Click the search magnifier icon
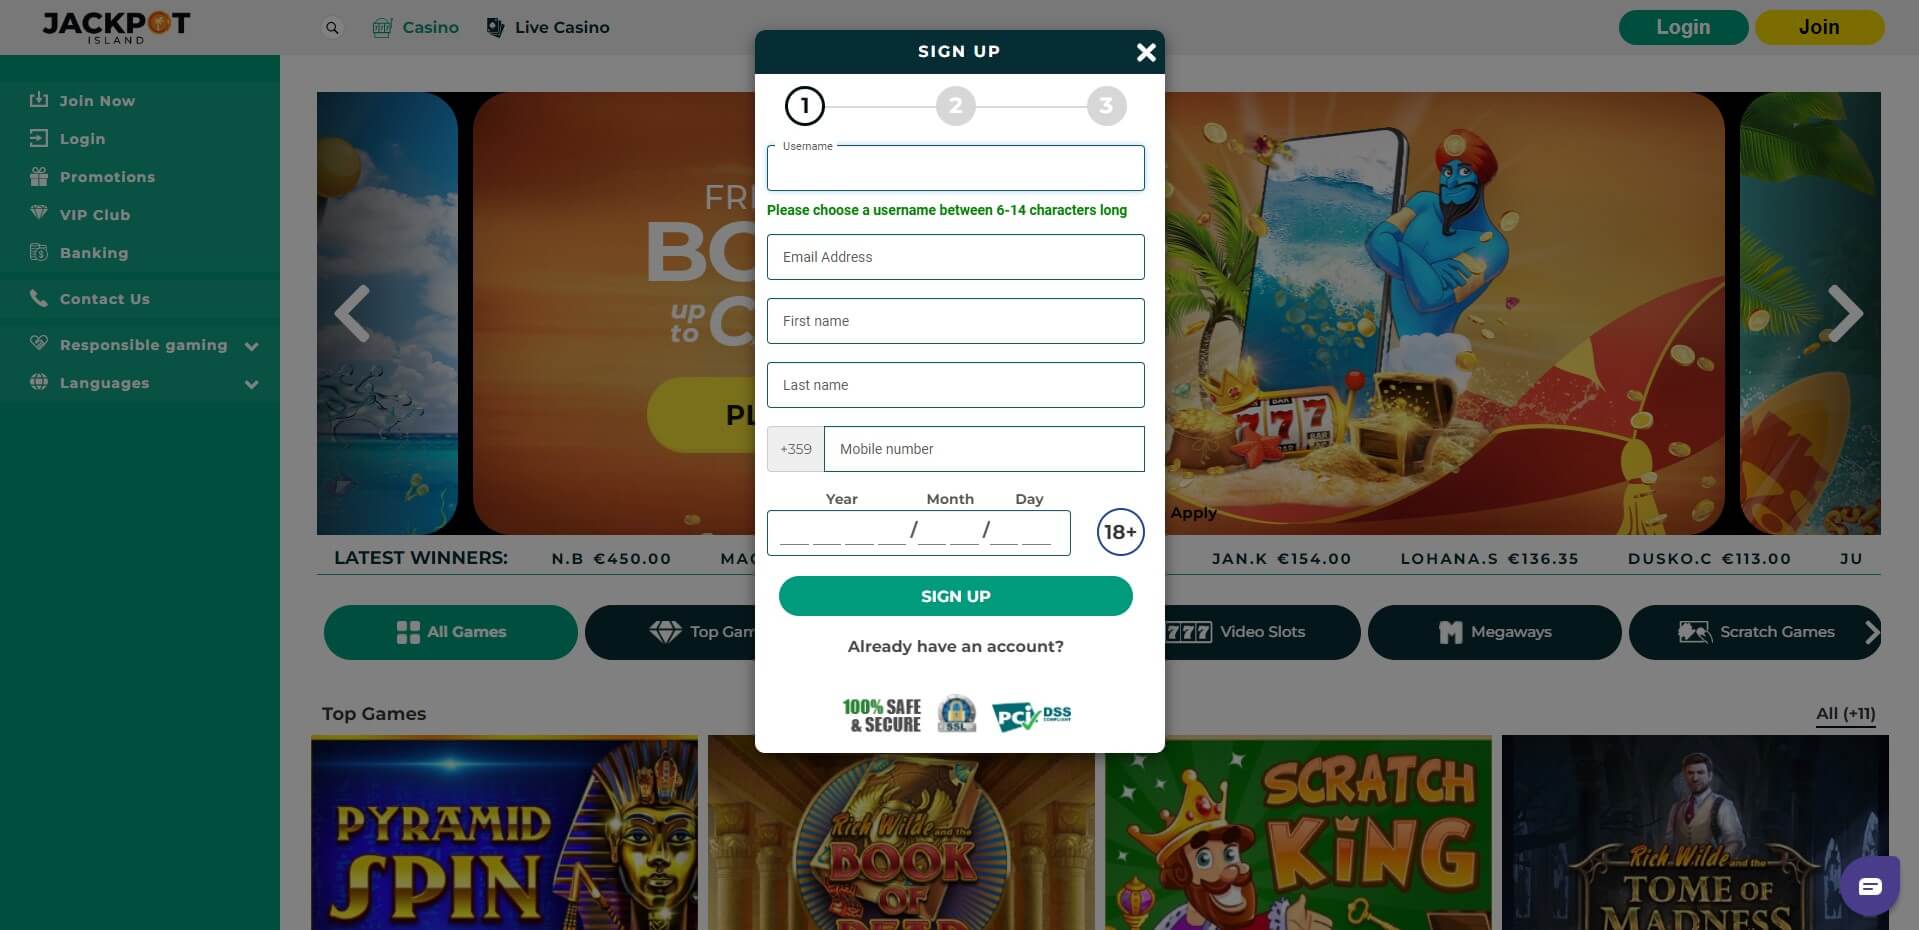The image size is (1919, 930). [x=332, y=28]
